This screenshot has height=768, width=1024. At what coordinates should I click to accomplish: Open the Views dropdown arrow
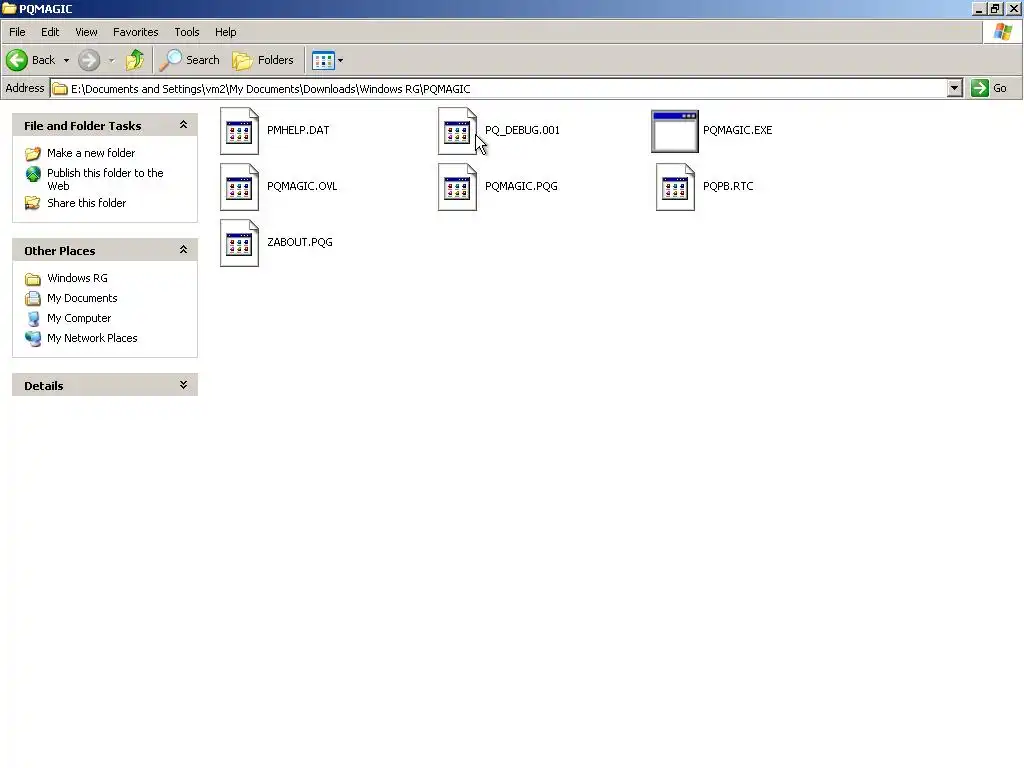coord(340,60)
